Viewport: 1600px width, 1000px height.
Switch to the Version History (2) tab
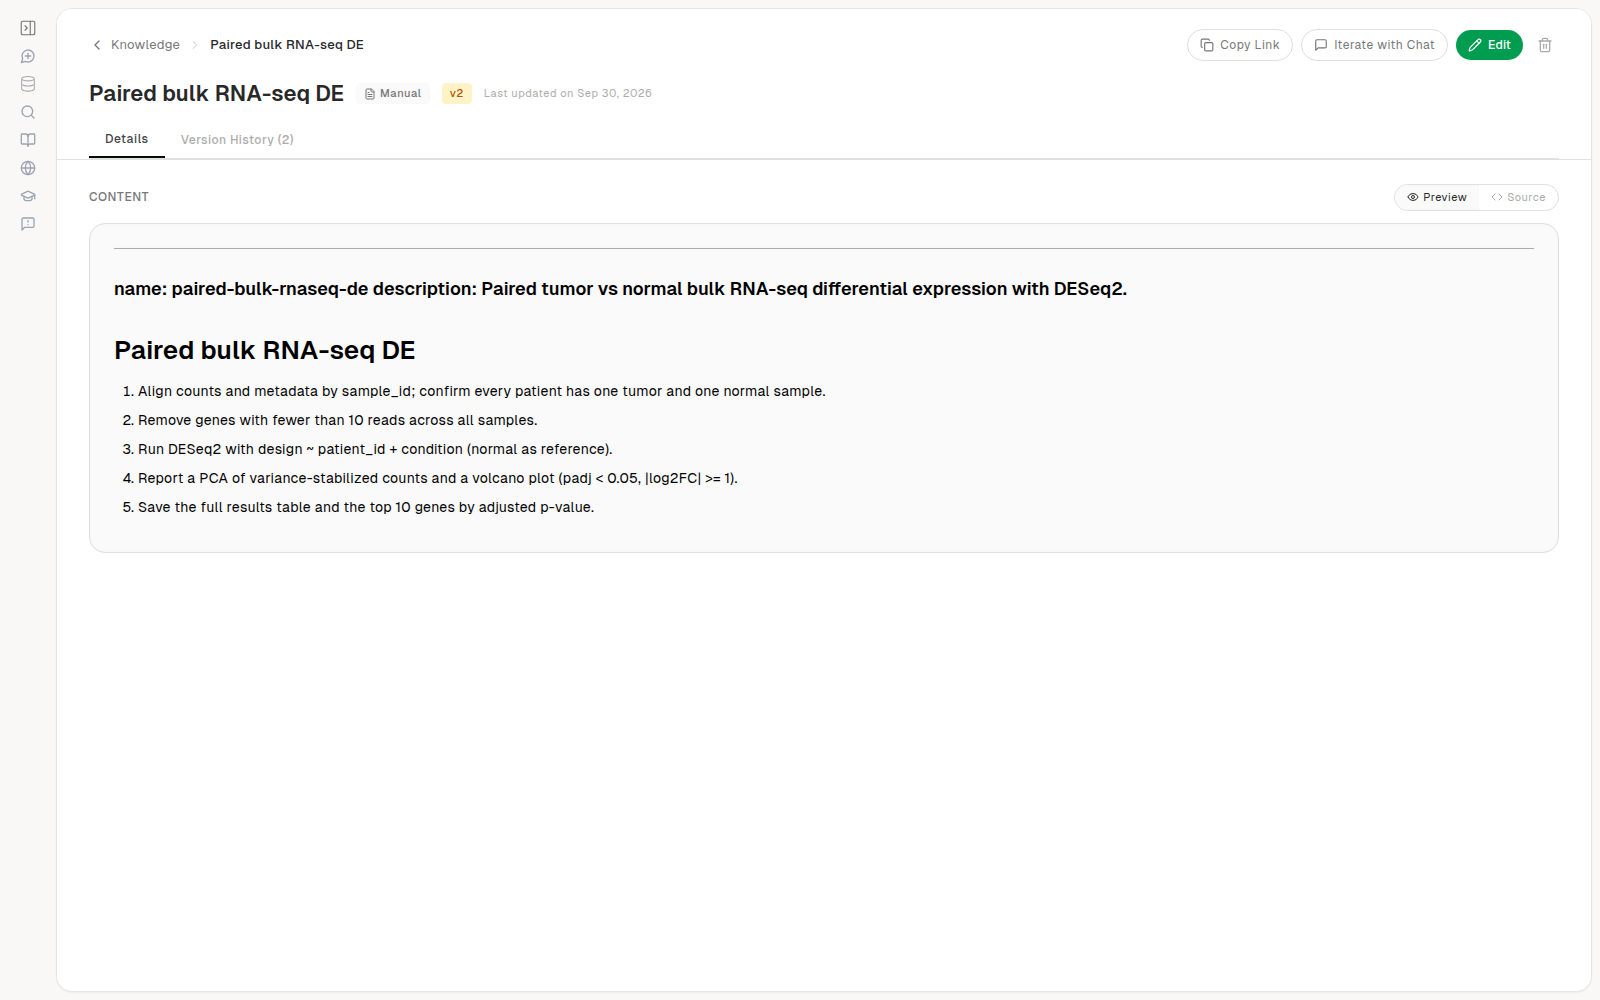237,140
